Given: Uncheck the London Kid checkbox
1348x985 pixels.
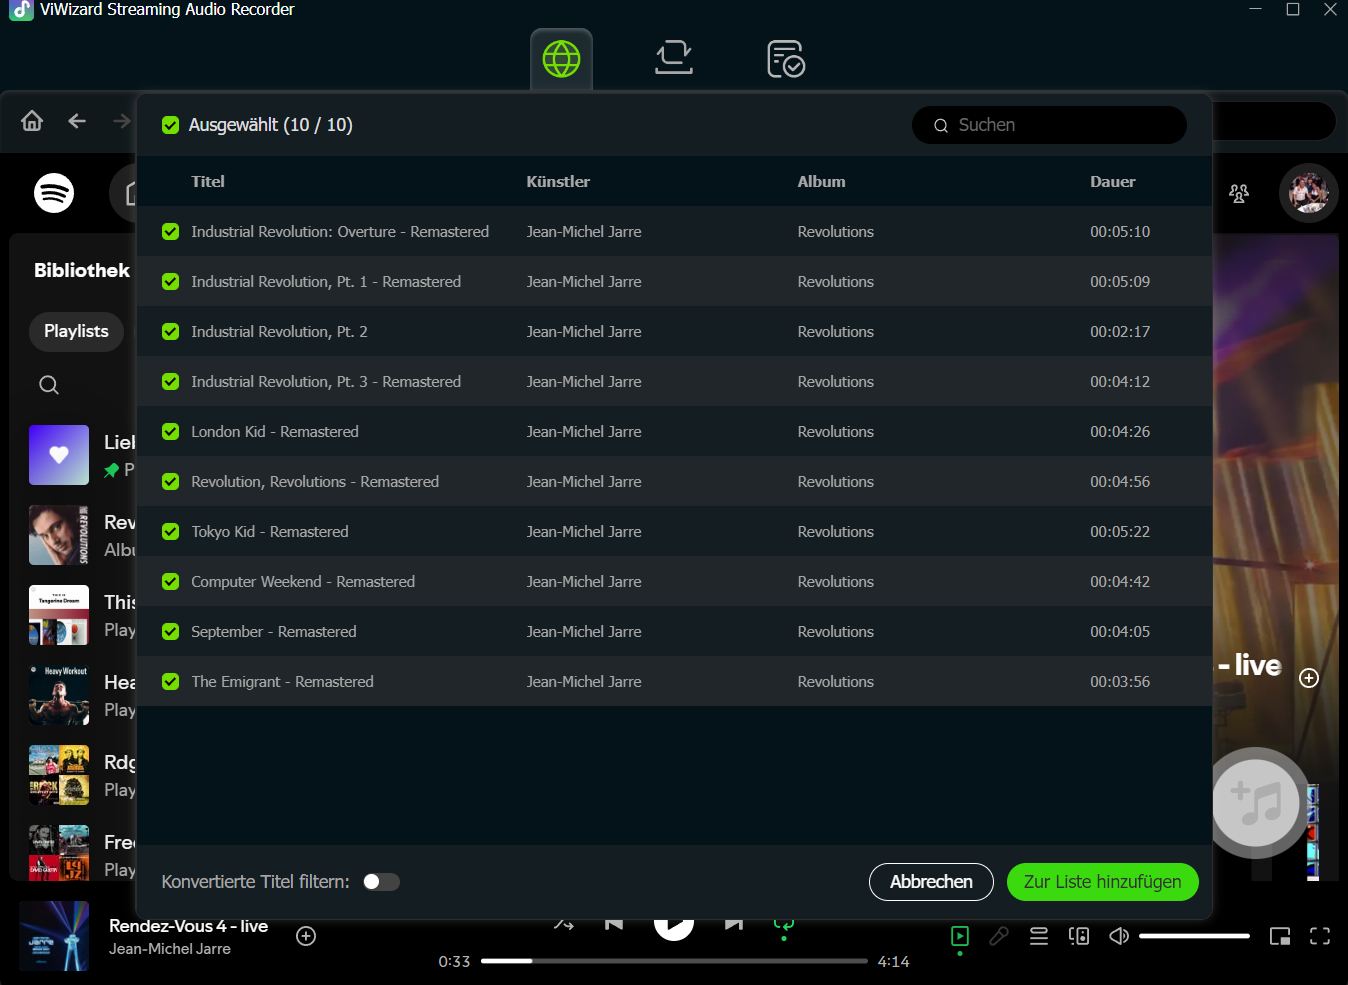Looking at the screenshot, I should click(x=170, y=432).
